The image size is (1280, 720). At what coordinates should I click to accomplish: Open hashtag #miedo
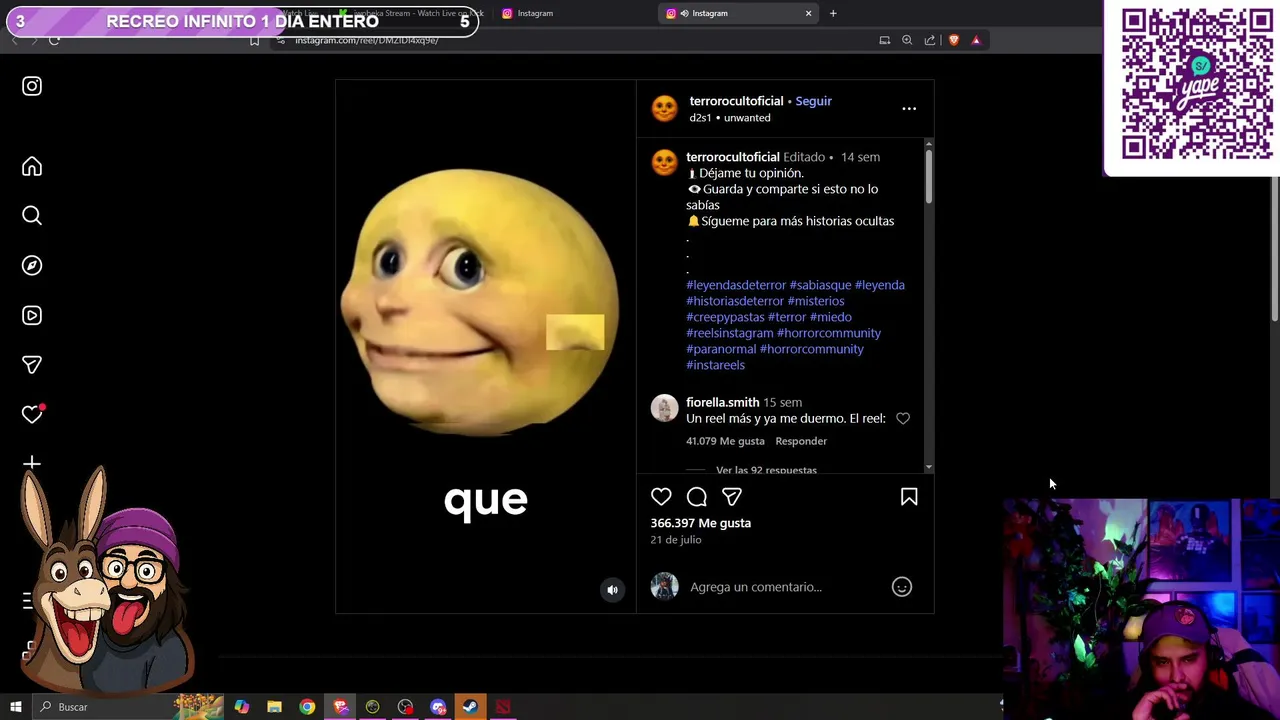click(x=831, y=317)
